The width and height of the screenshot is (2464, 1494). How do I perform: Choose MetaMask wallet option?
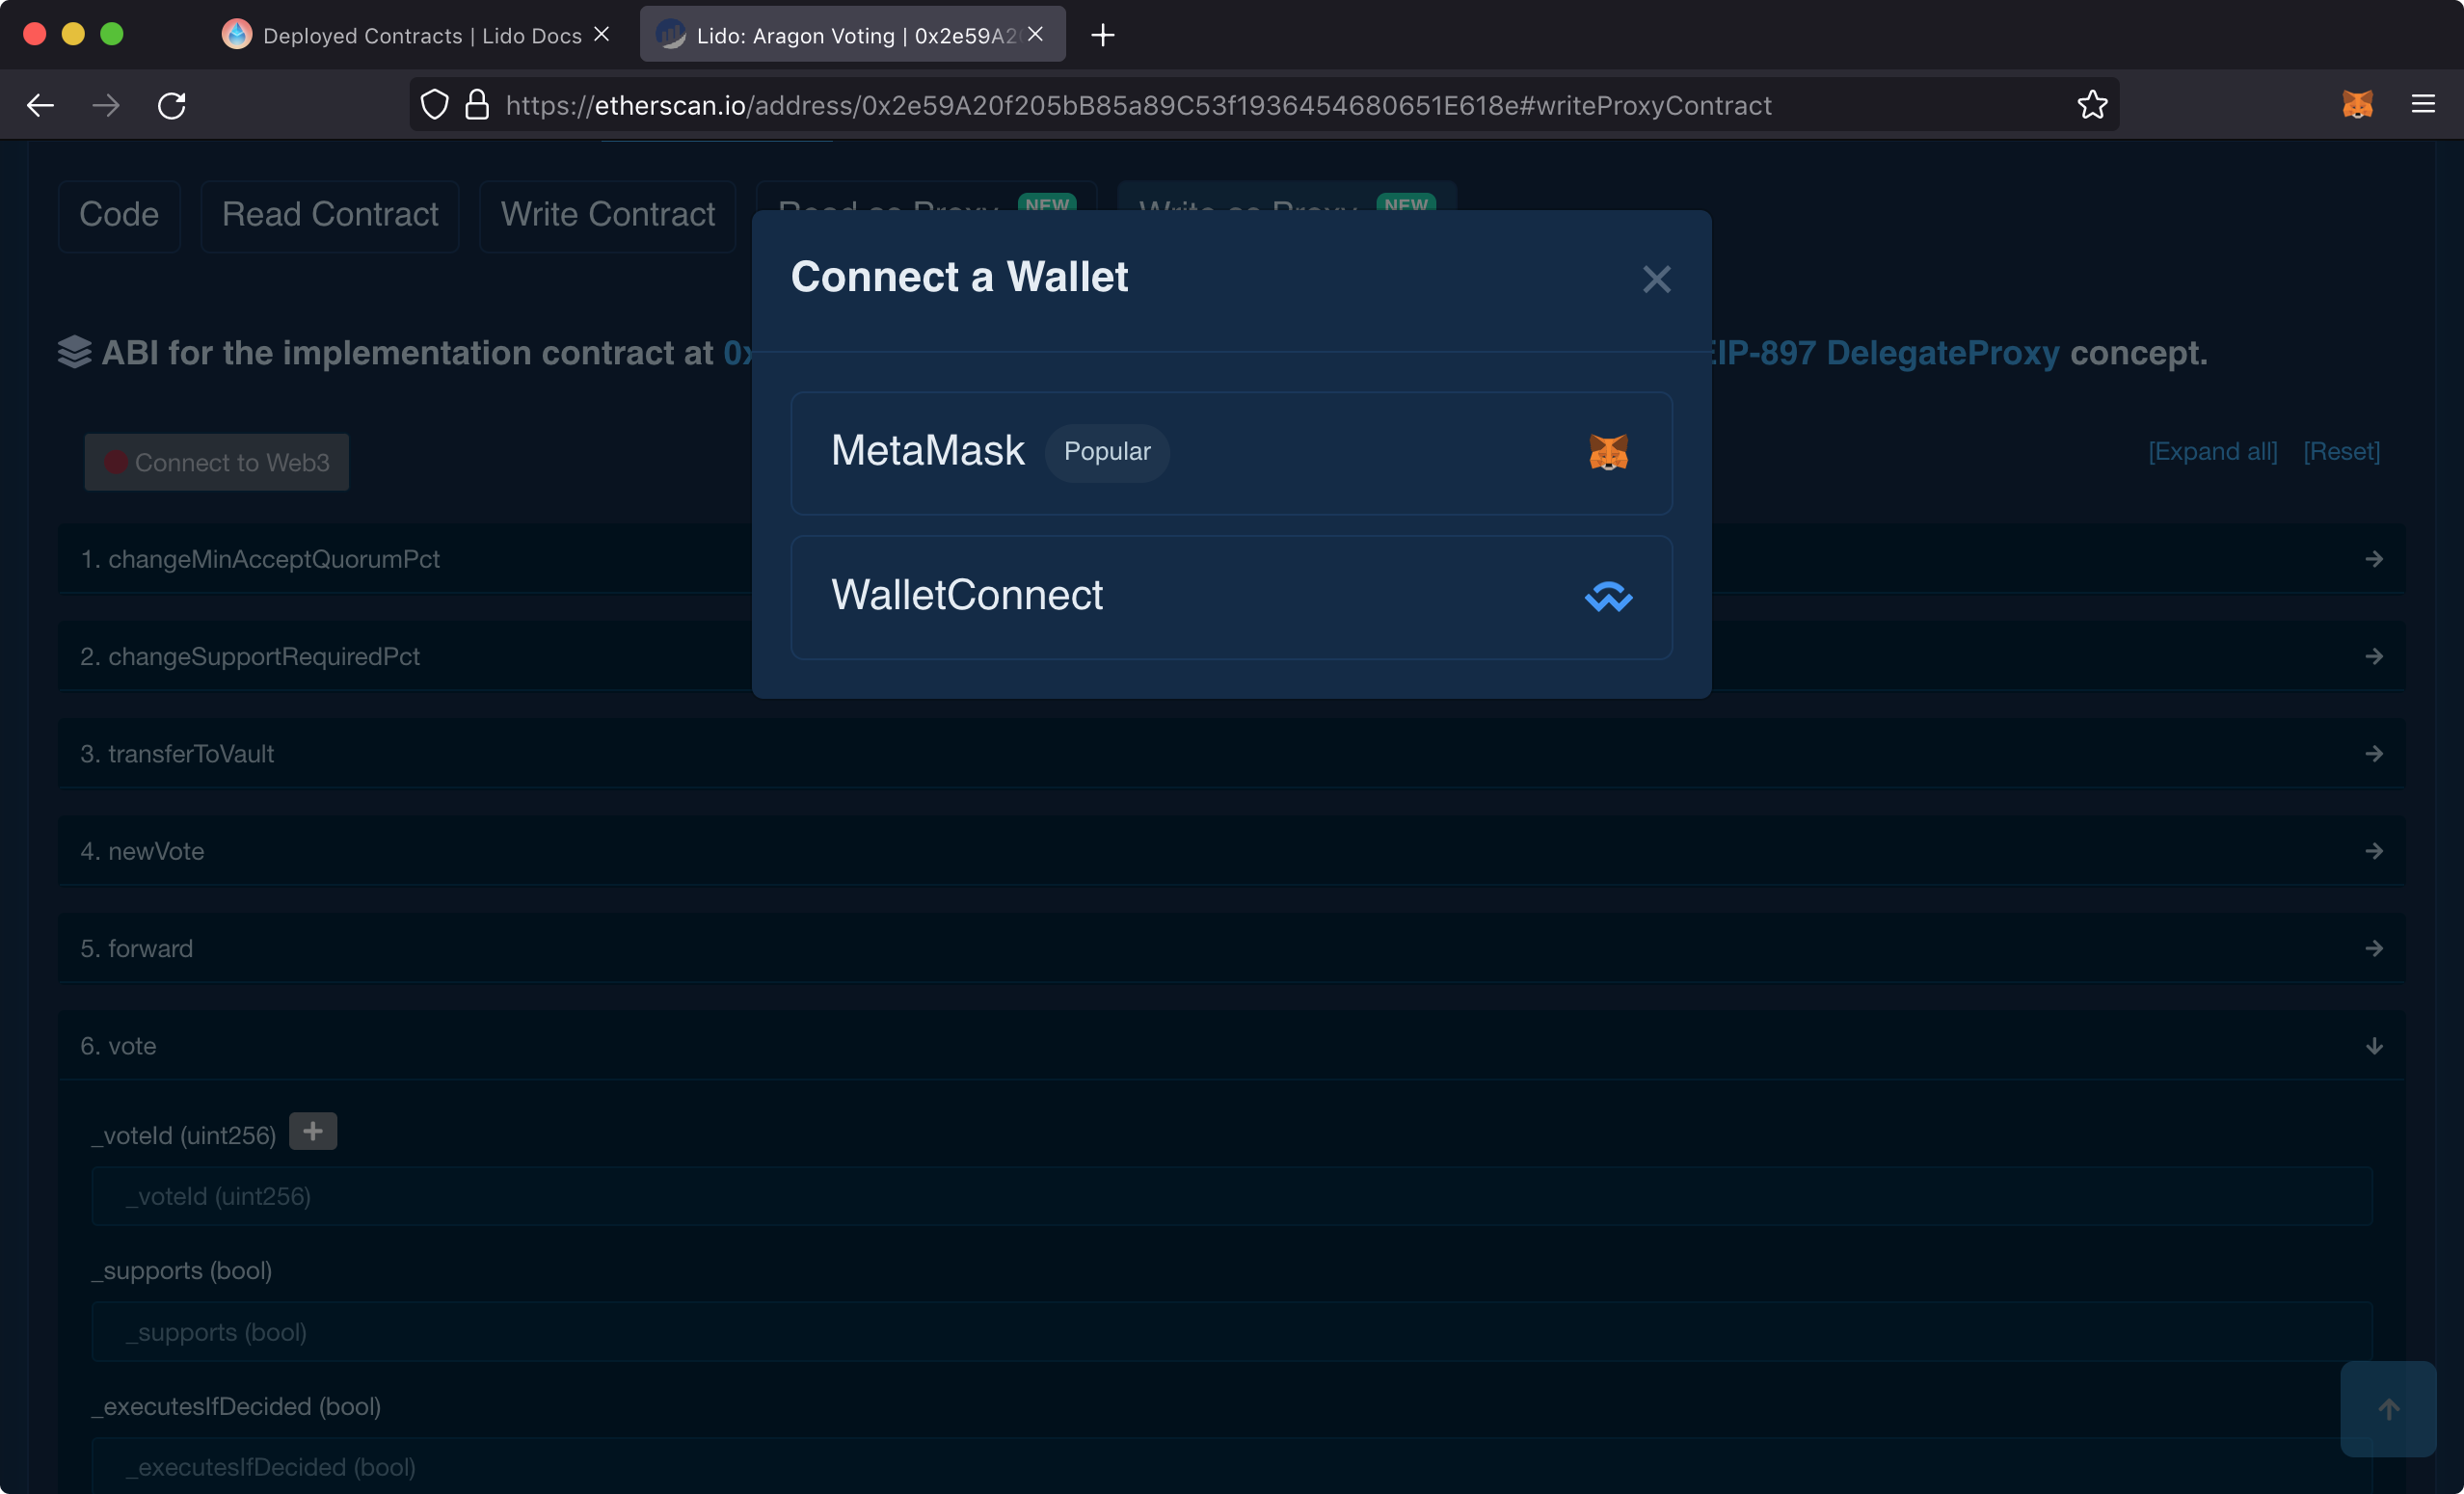pyautogui.click(x=1231, y=453)
